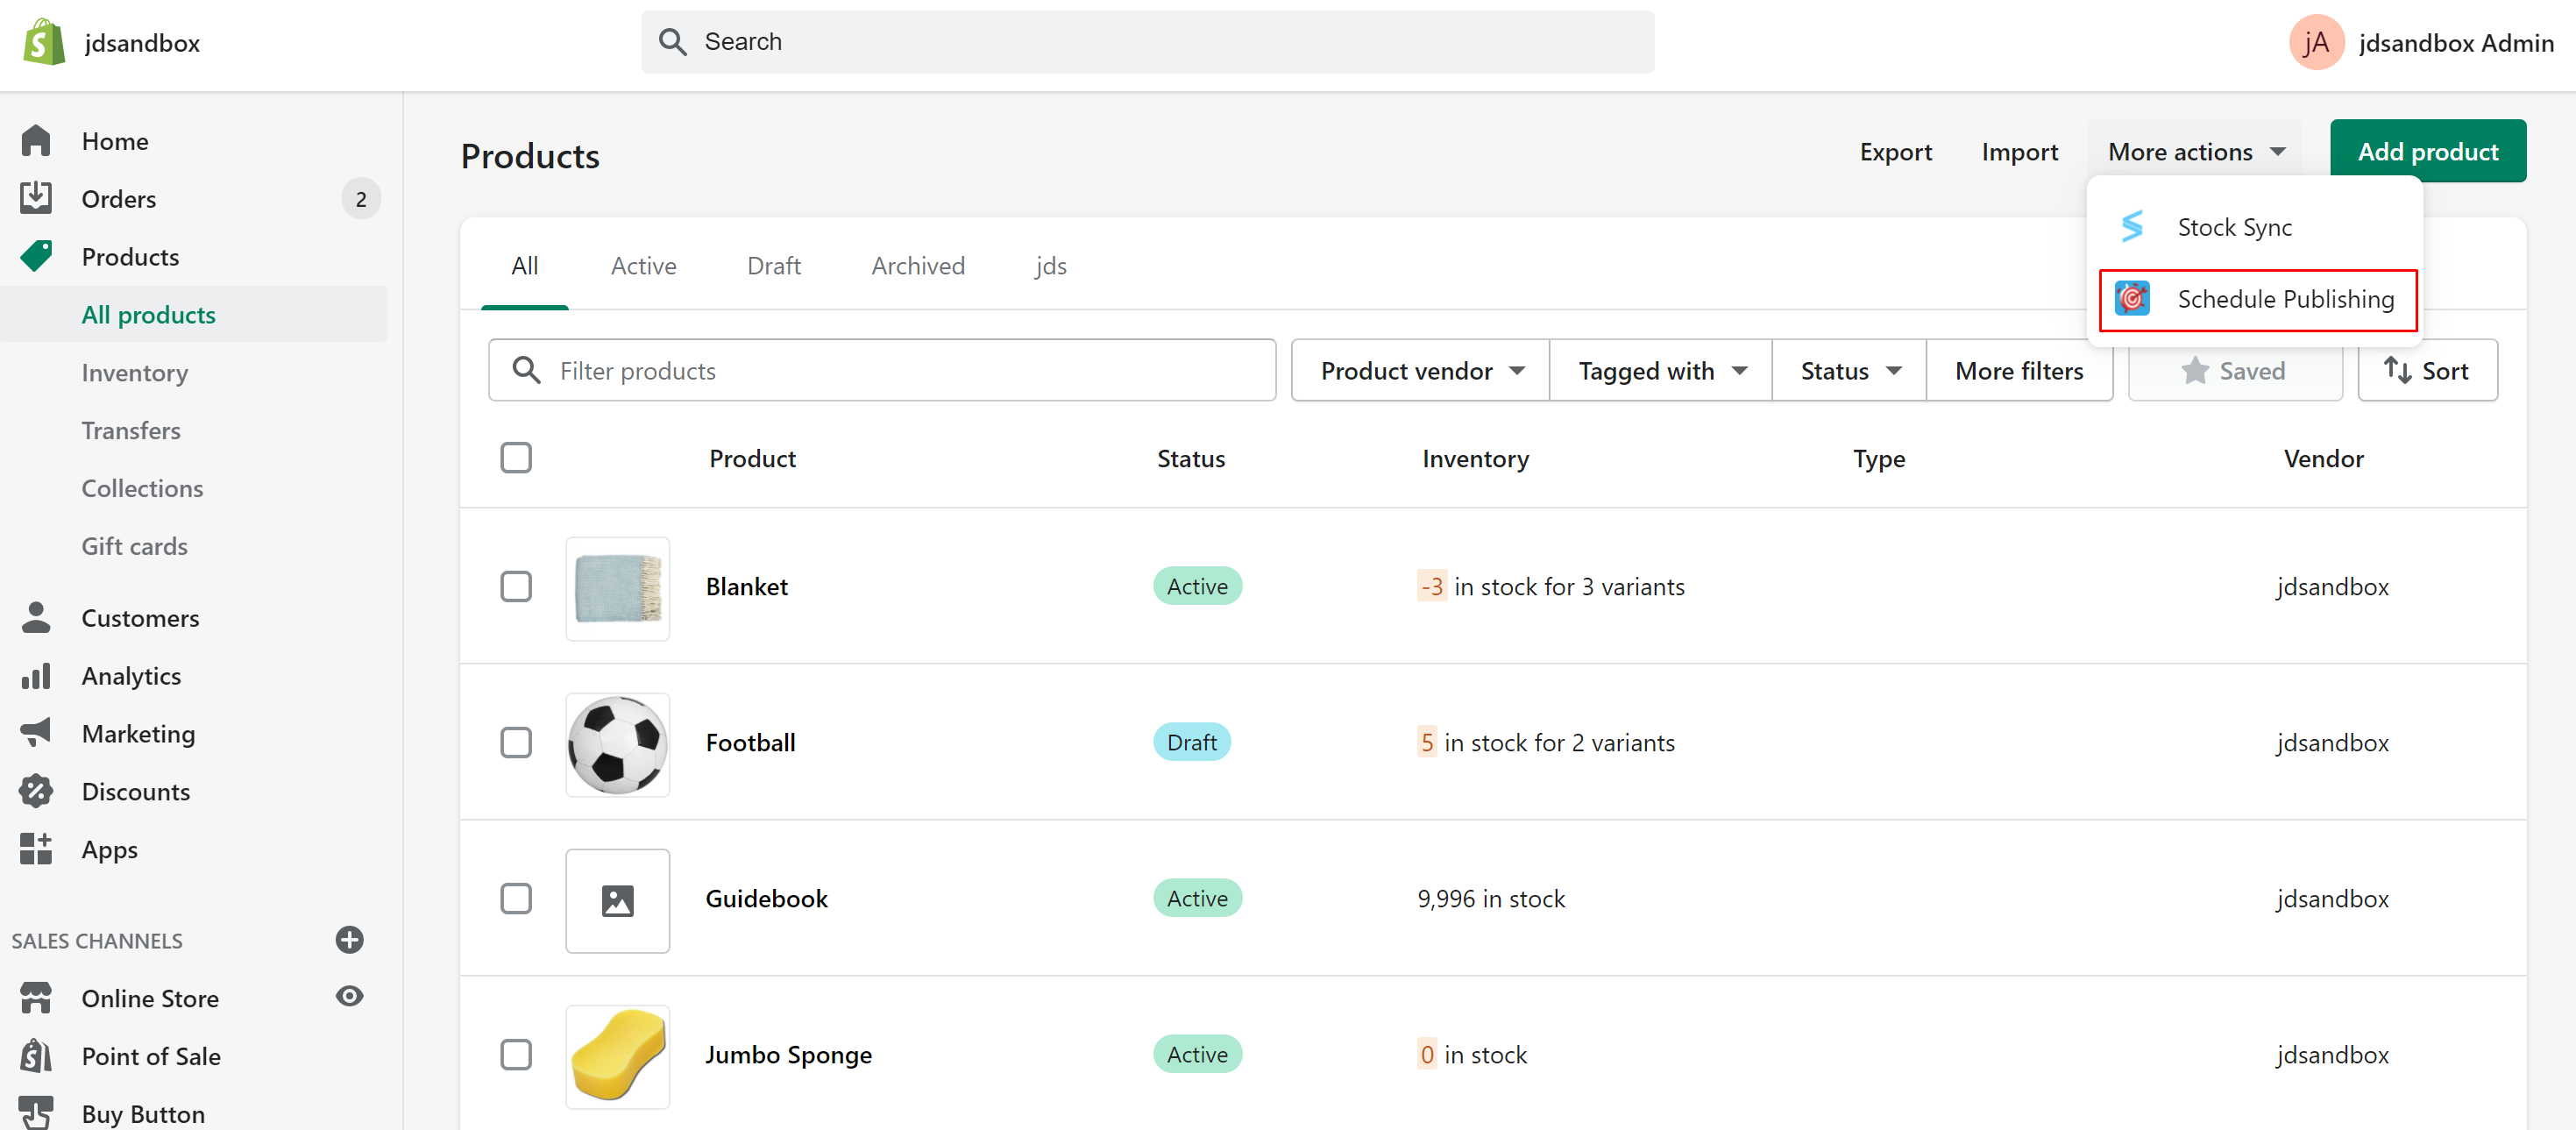The image size is (2576, 1130).
Task: Switch to the Draft tab
Action: [x=773, y=266]
